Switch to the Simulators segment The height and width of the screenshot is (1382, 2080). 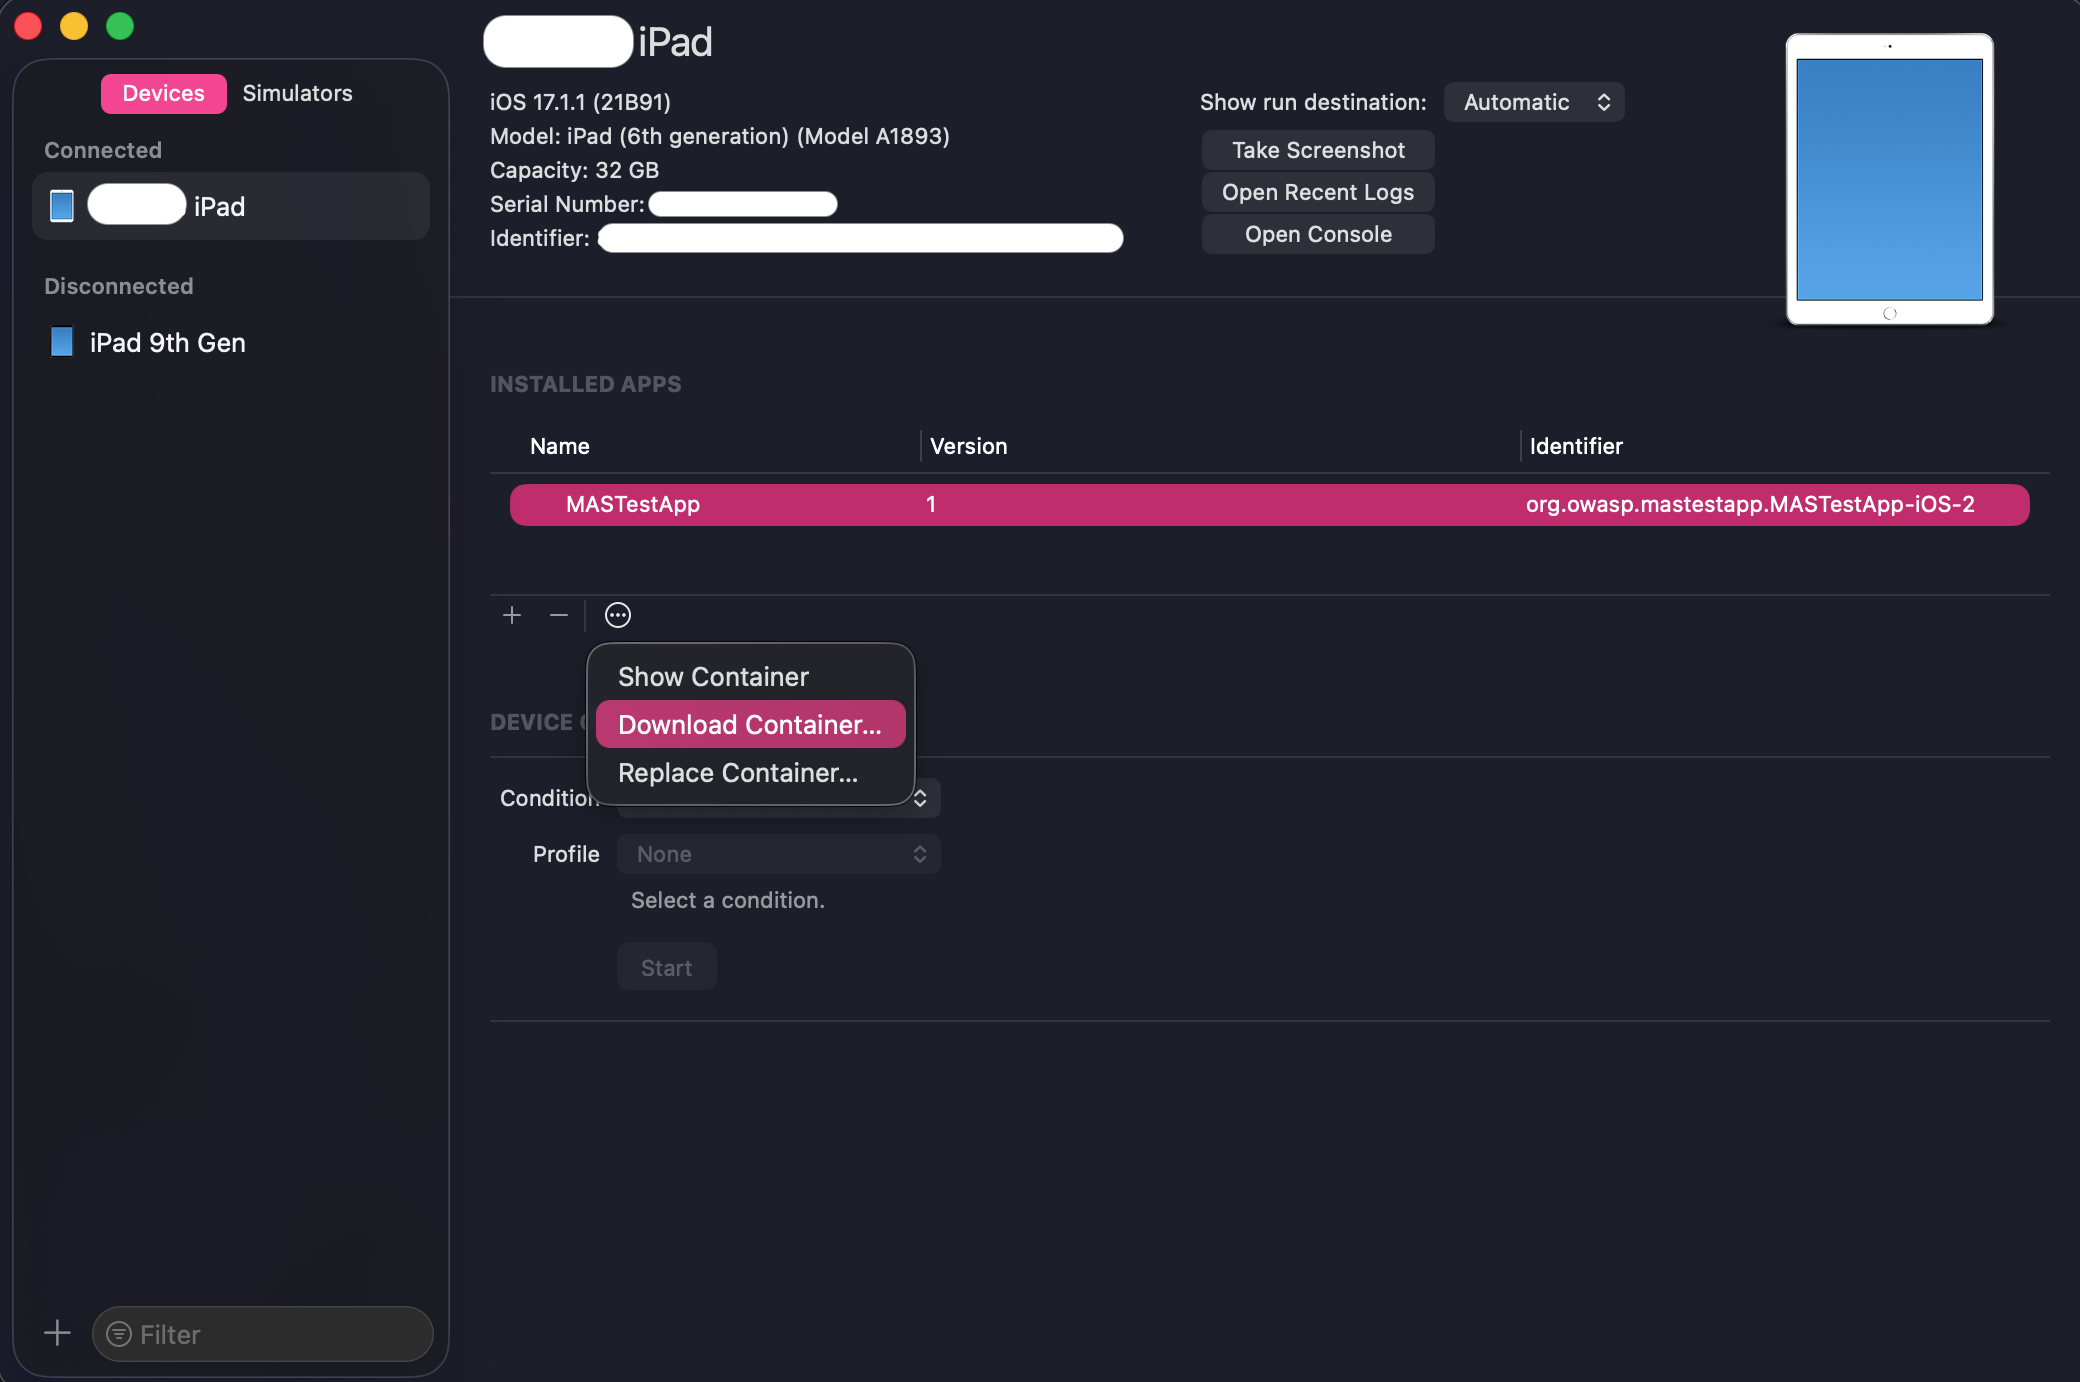pyautogui.click(x=297, y=93)
